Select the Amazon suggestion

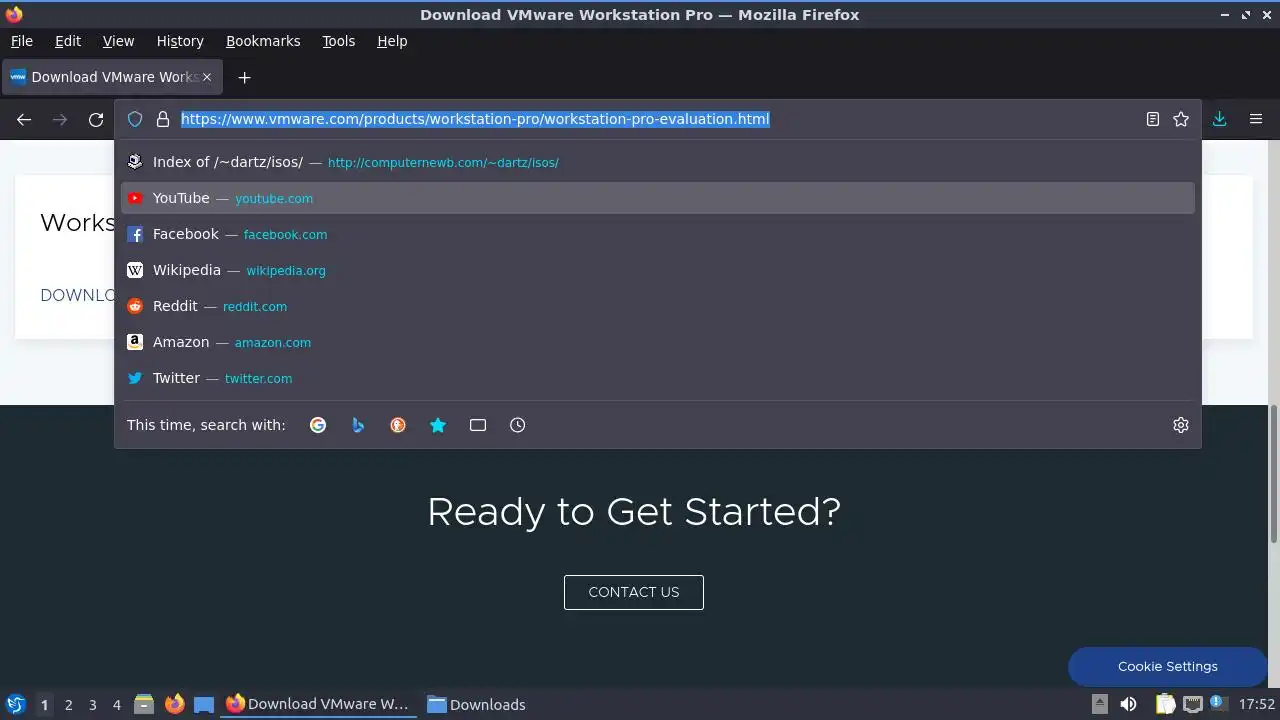(658, 342)
